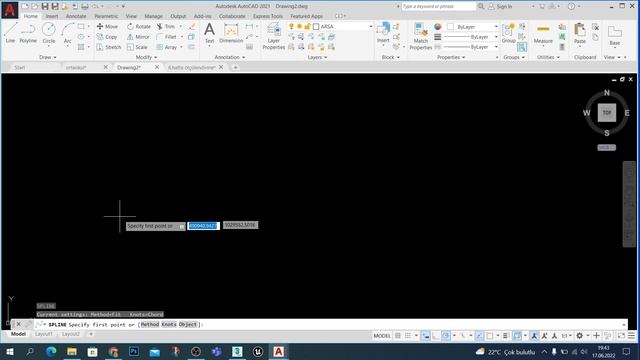This screenshot has height=360, width=640.
Task: Click the TOP face of ViewCube
Action: coord(607,113)
